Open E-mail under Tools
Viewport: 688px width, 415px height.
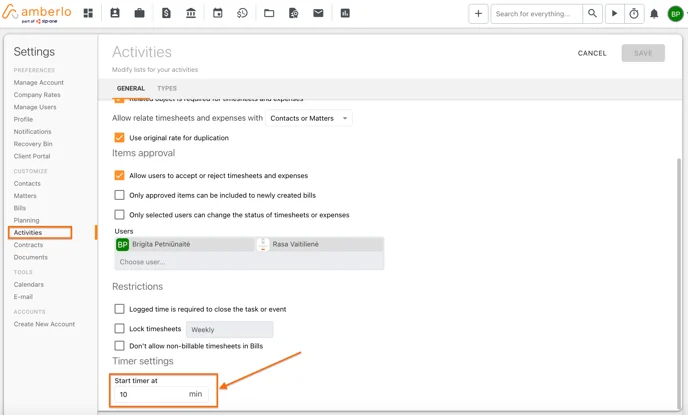click(x=23, y=297)
